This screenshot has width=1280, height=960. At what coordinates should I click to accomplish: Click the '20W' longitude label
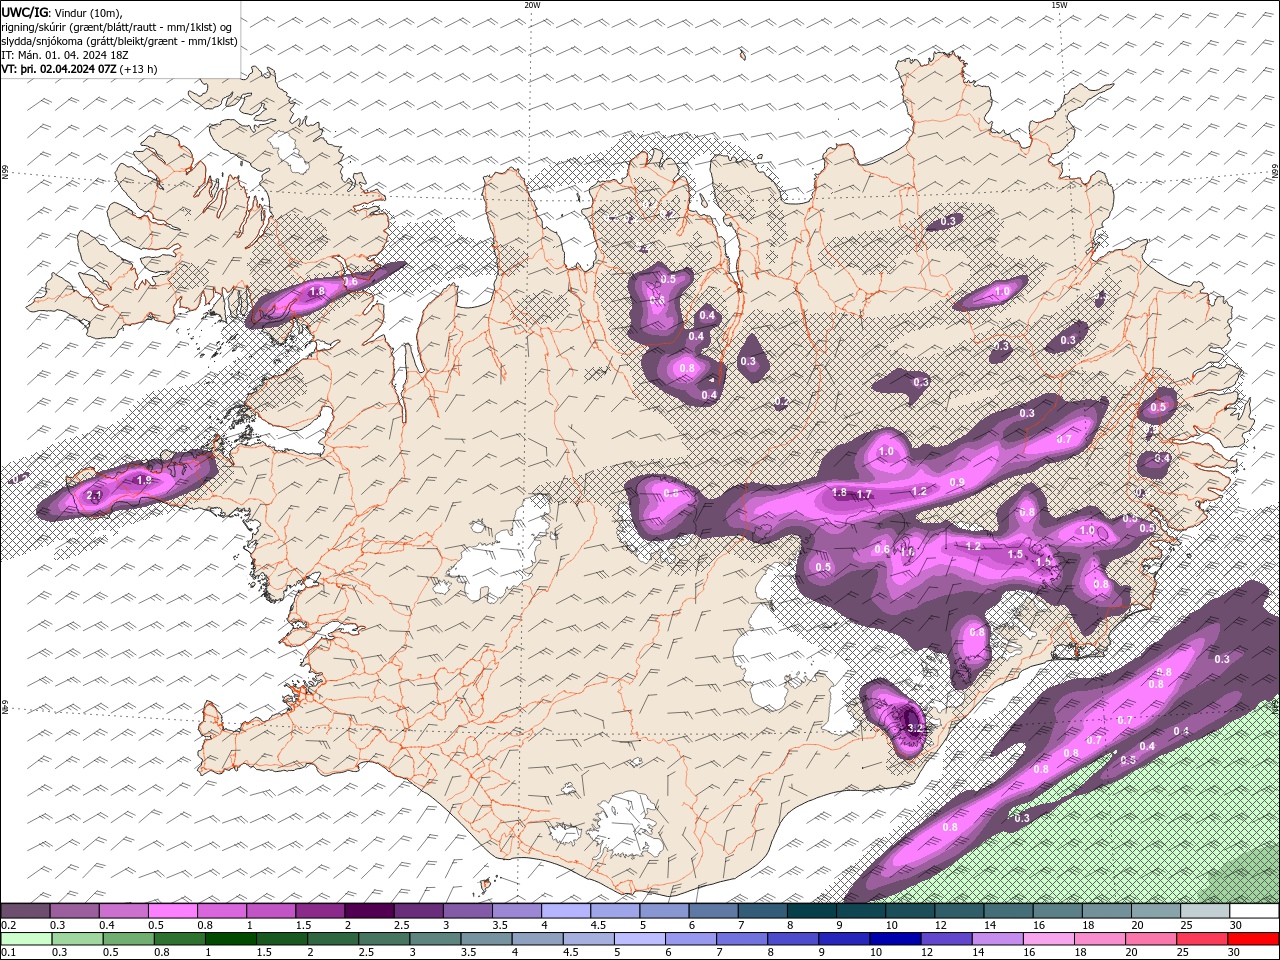tap(532, 5)
